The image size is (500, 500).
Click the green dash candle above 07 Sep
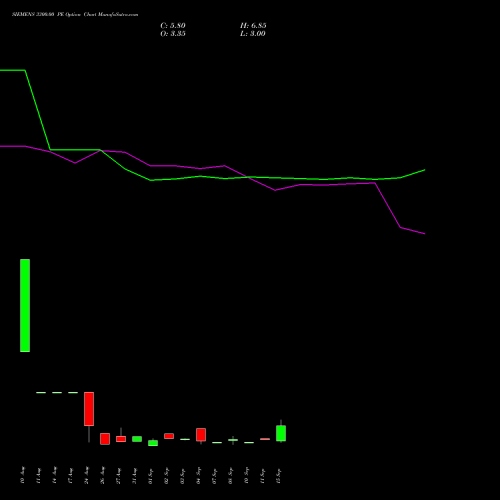click(217, 443)
